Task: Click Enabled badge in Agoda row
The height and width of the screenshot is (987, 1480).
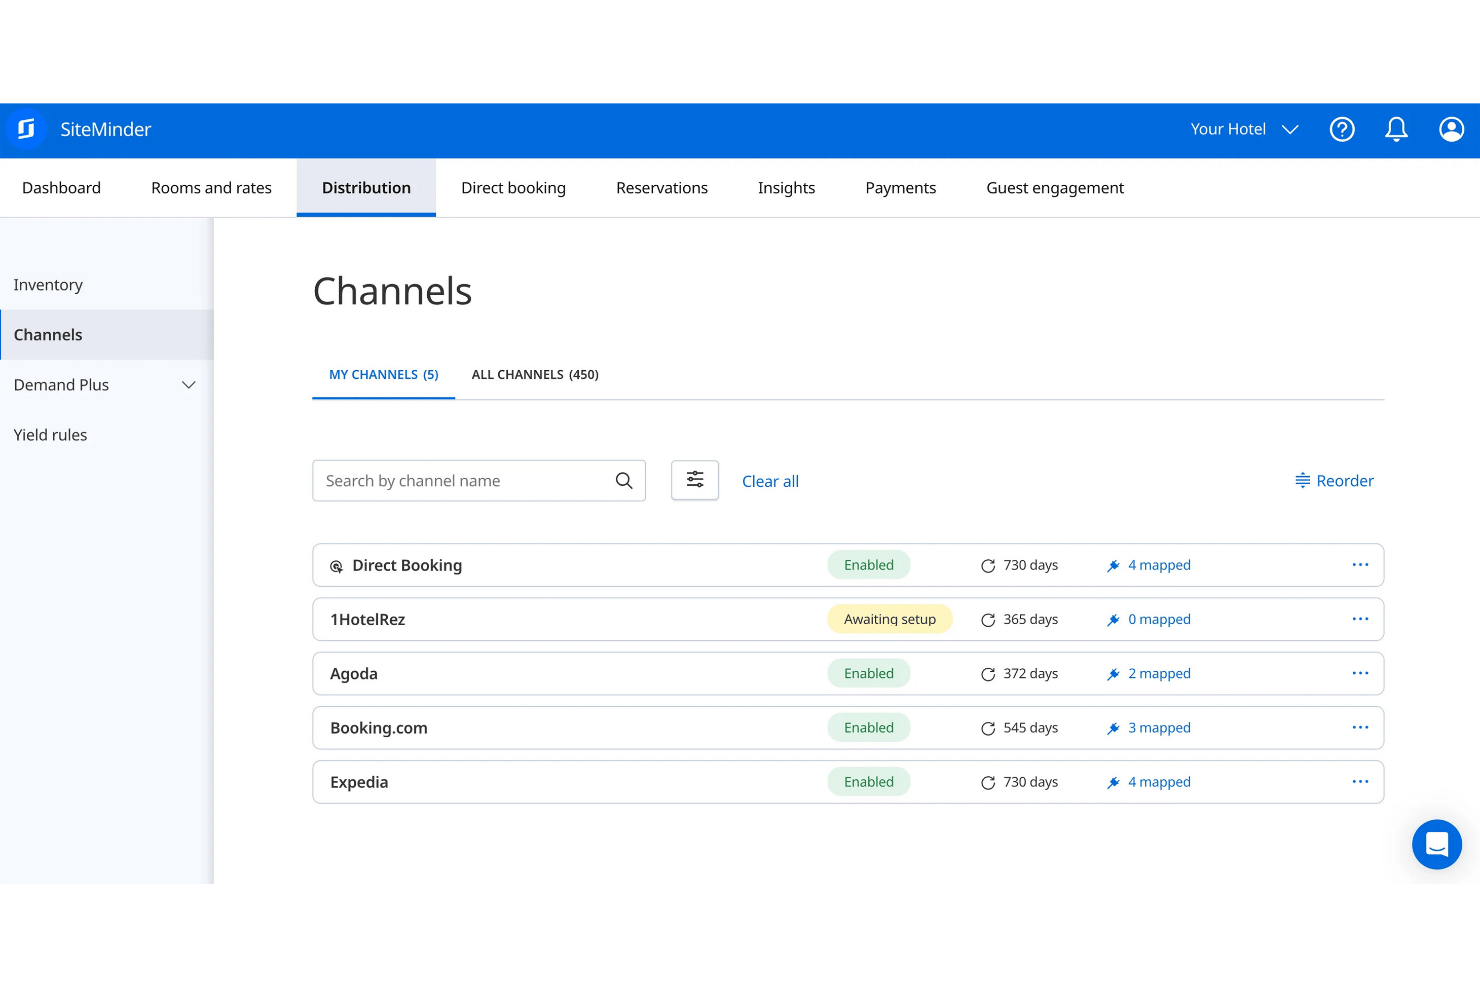Action: pyautogui.click(x=869, y=673)
